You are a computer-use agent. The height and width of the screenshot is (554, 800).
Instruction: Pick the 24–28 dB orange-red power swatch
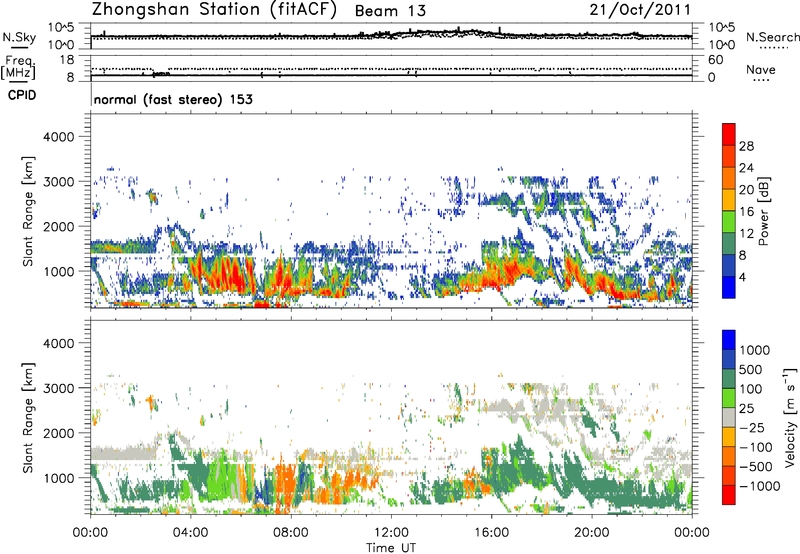(x=729, y=156)
